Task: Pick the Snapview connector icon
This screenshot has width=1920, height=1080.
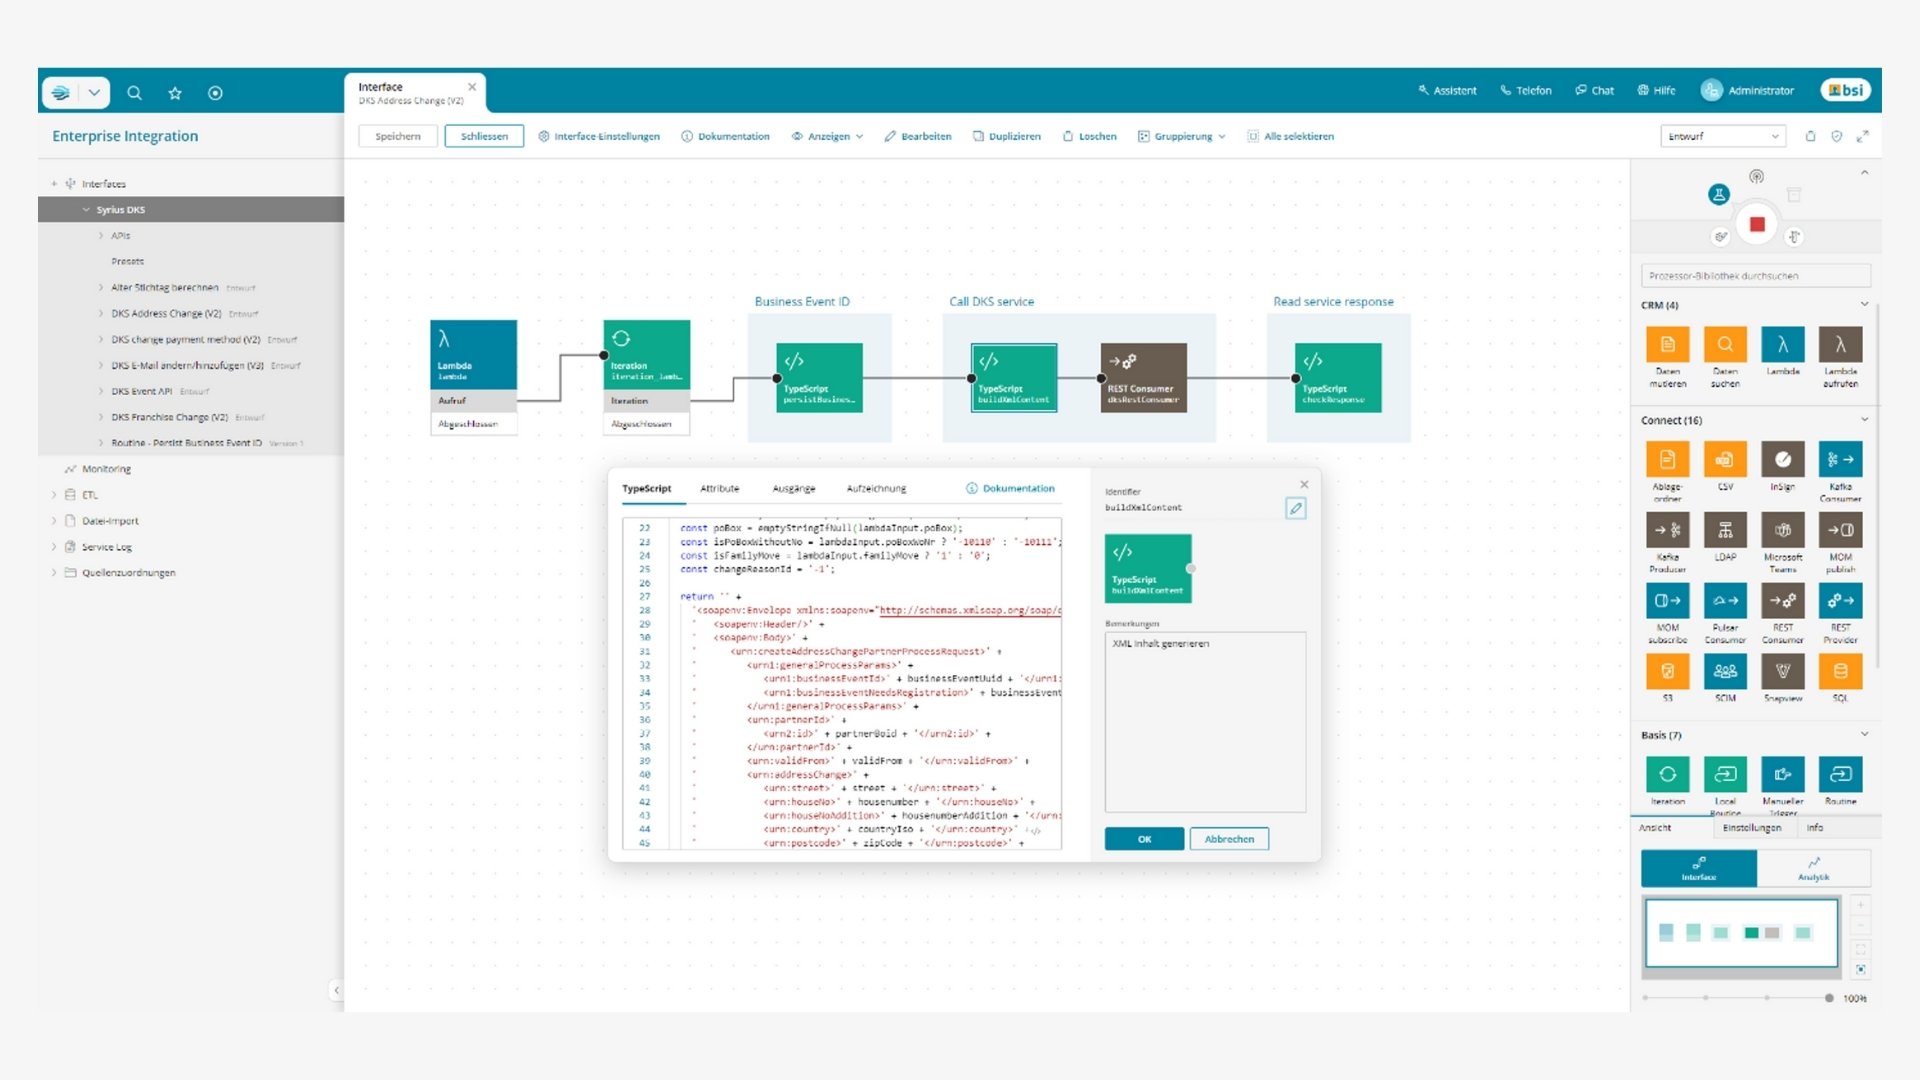Action: point(1782,671)
